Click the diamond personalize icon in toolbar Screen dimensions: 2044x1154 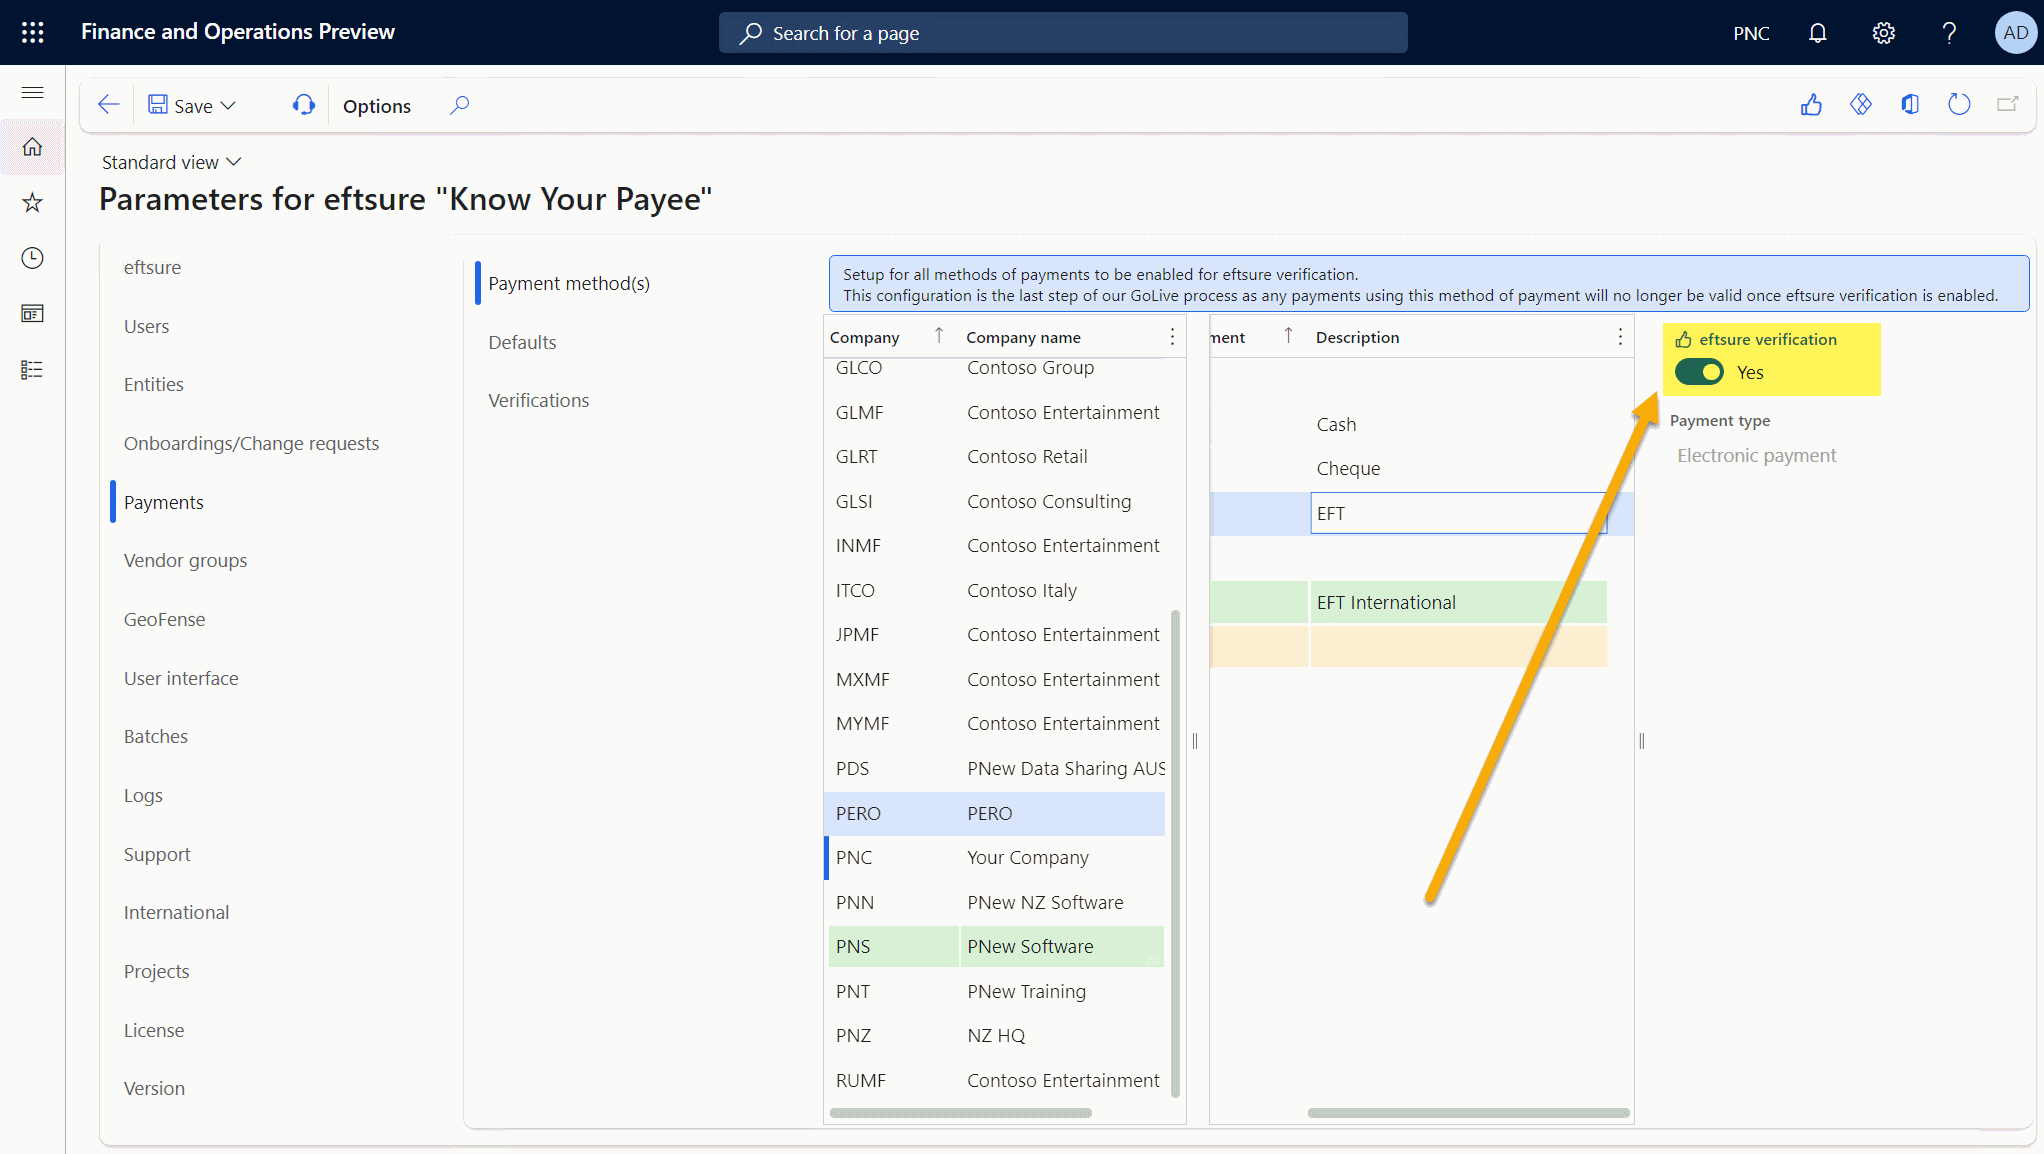click(x=1860, y=105)
